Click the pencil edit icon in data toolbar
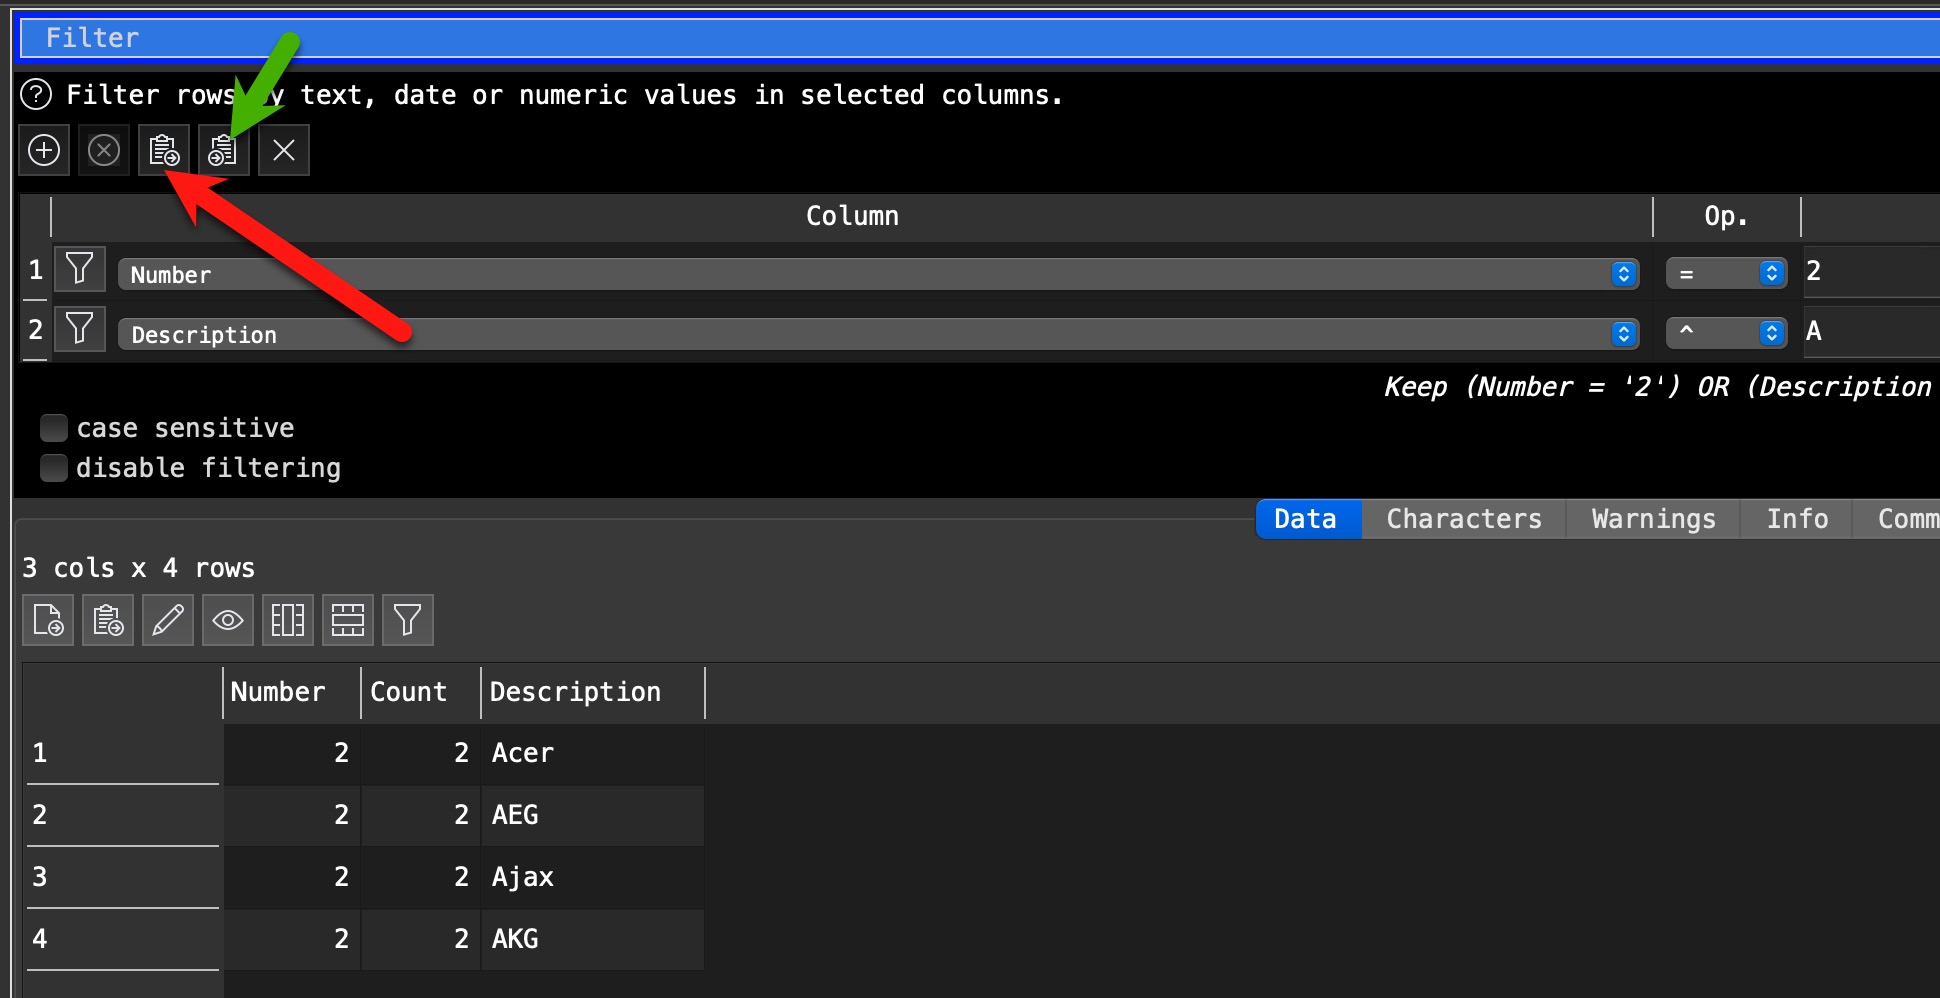The image size is (1940, 998). coord(168,620)
